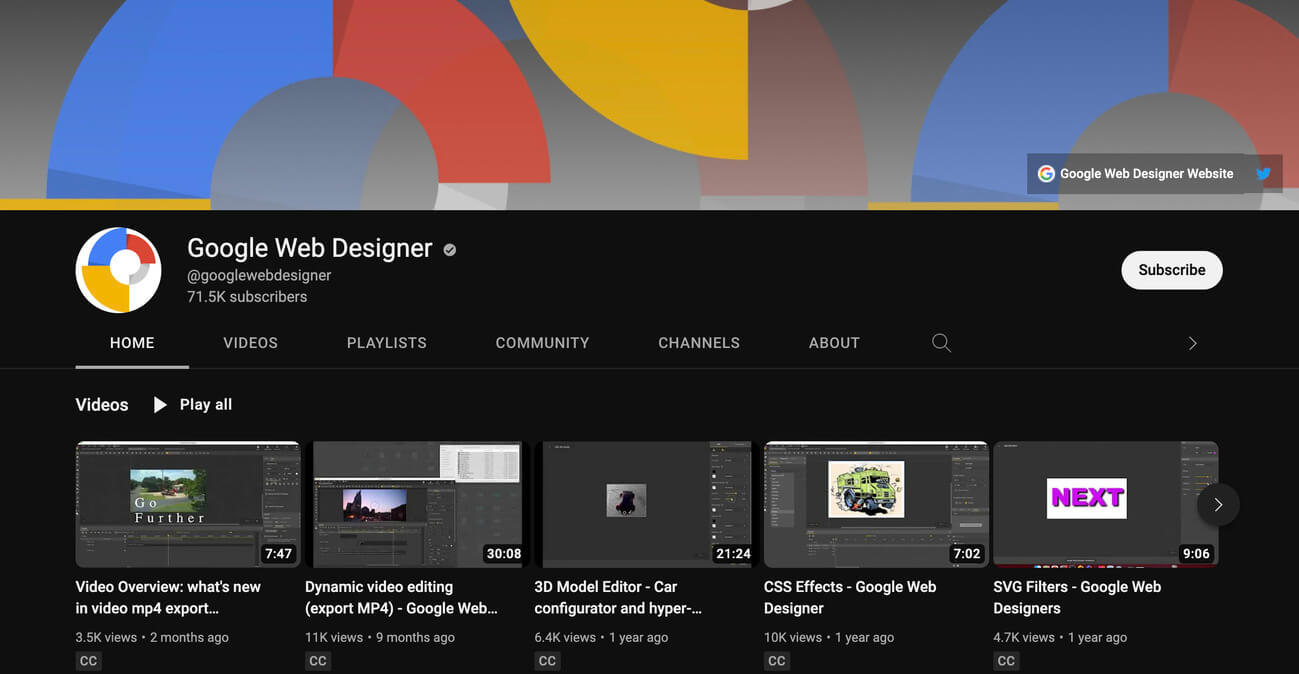Viewport: 1299px width, 674px height.
Task: Open the Twitter link icon in banner
Action: coord(1264,174)
